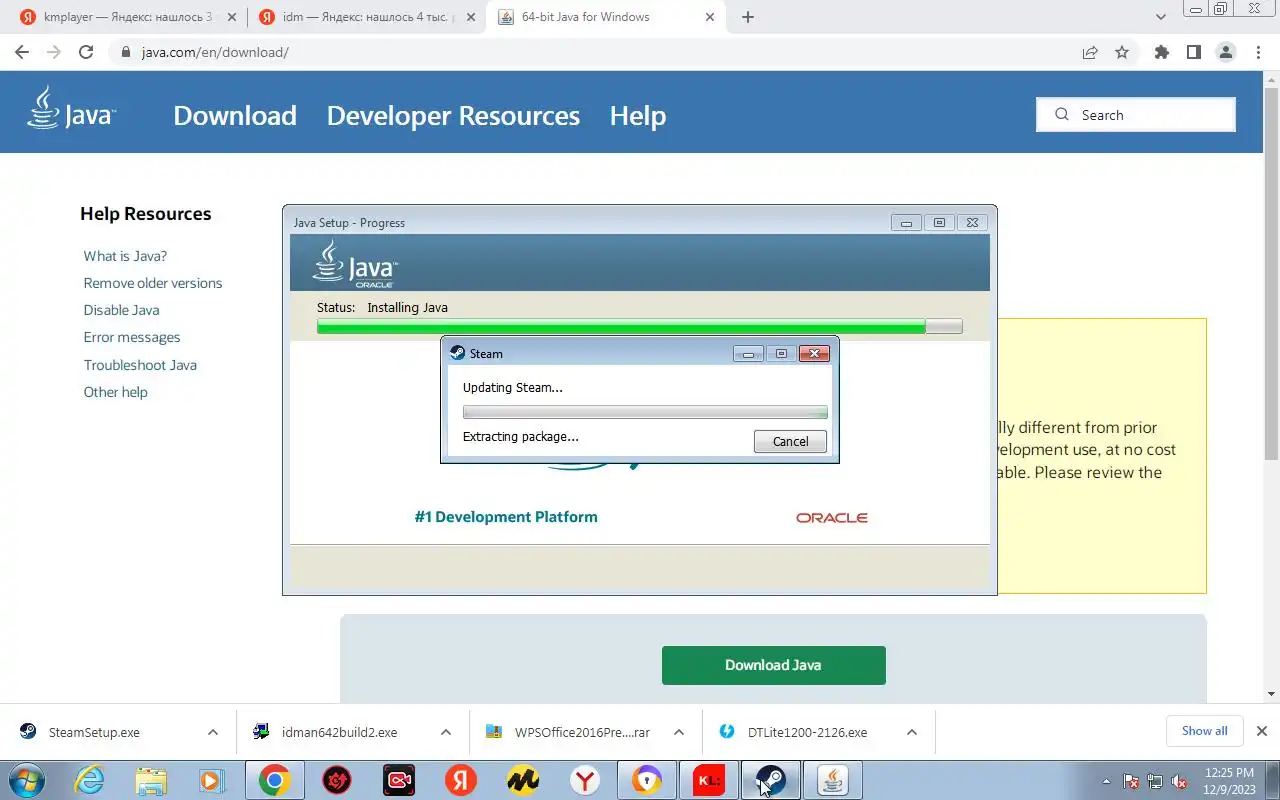1280x800 pixels.
Task: Click the muted volume tray icon
Action: (x=1180, y=782)
